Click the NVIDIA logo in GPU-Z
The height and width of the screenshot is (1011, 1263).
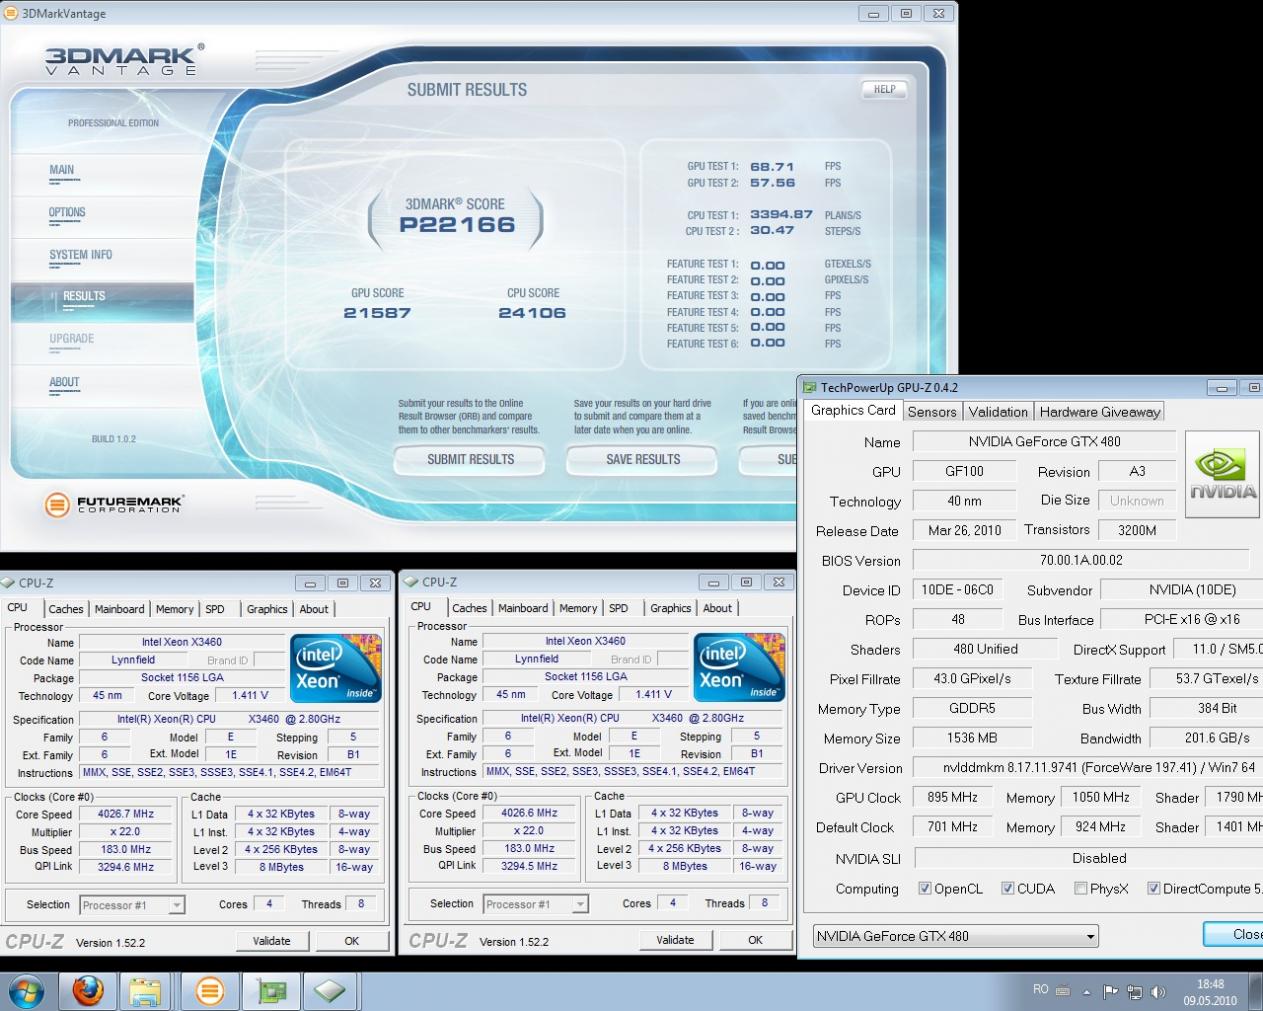1222,474
